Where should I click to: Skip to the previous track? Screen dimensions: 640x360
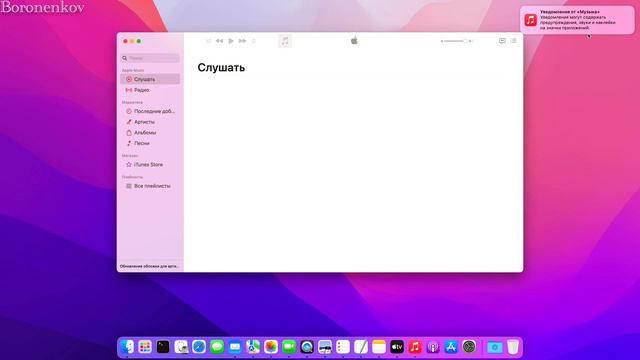pyautogui.click(x=219, y=41)
